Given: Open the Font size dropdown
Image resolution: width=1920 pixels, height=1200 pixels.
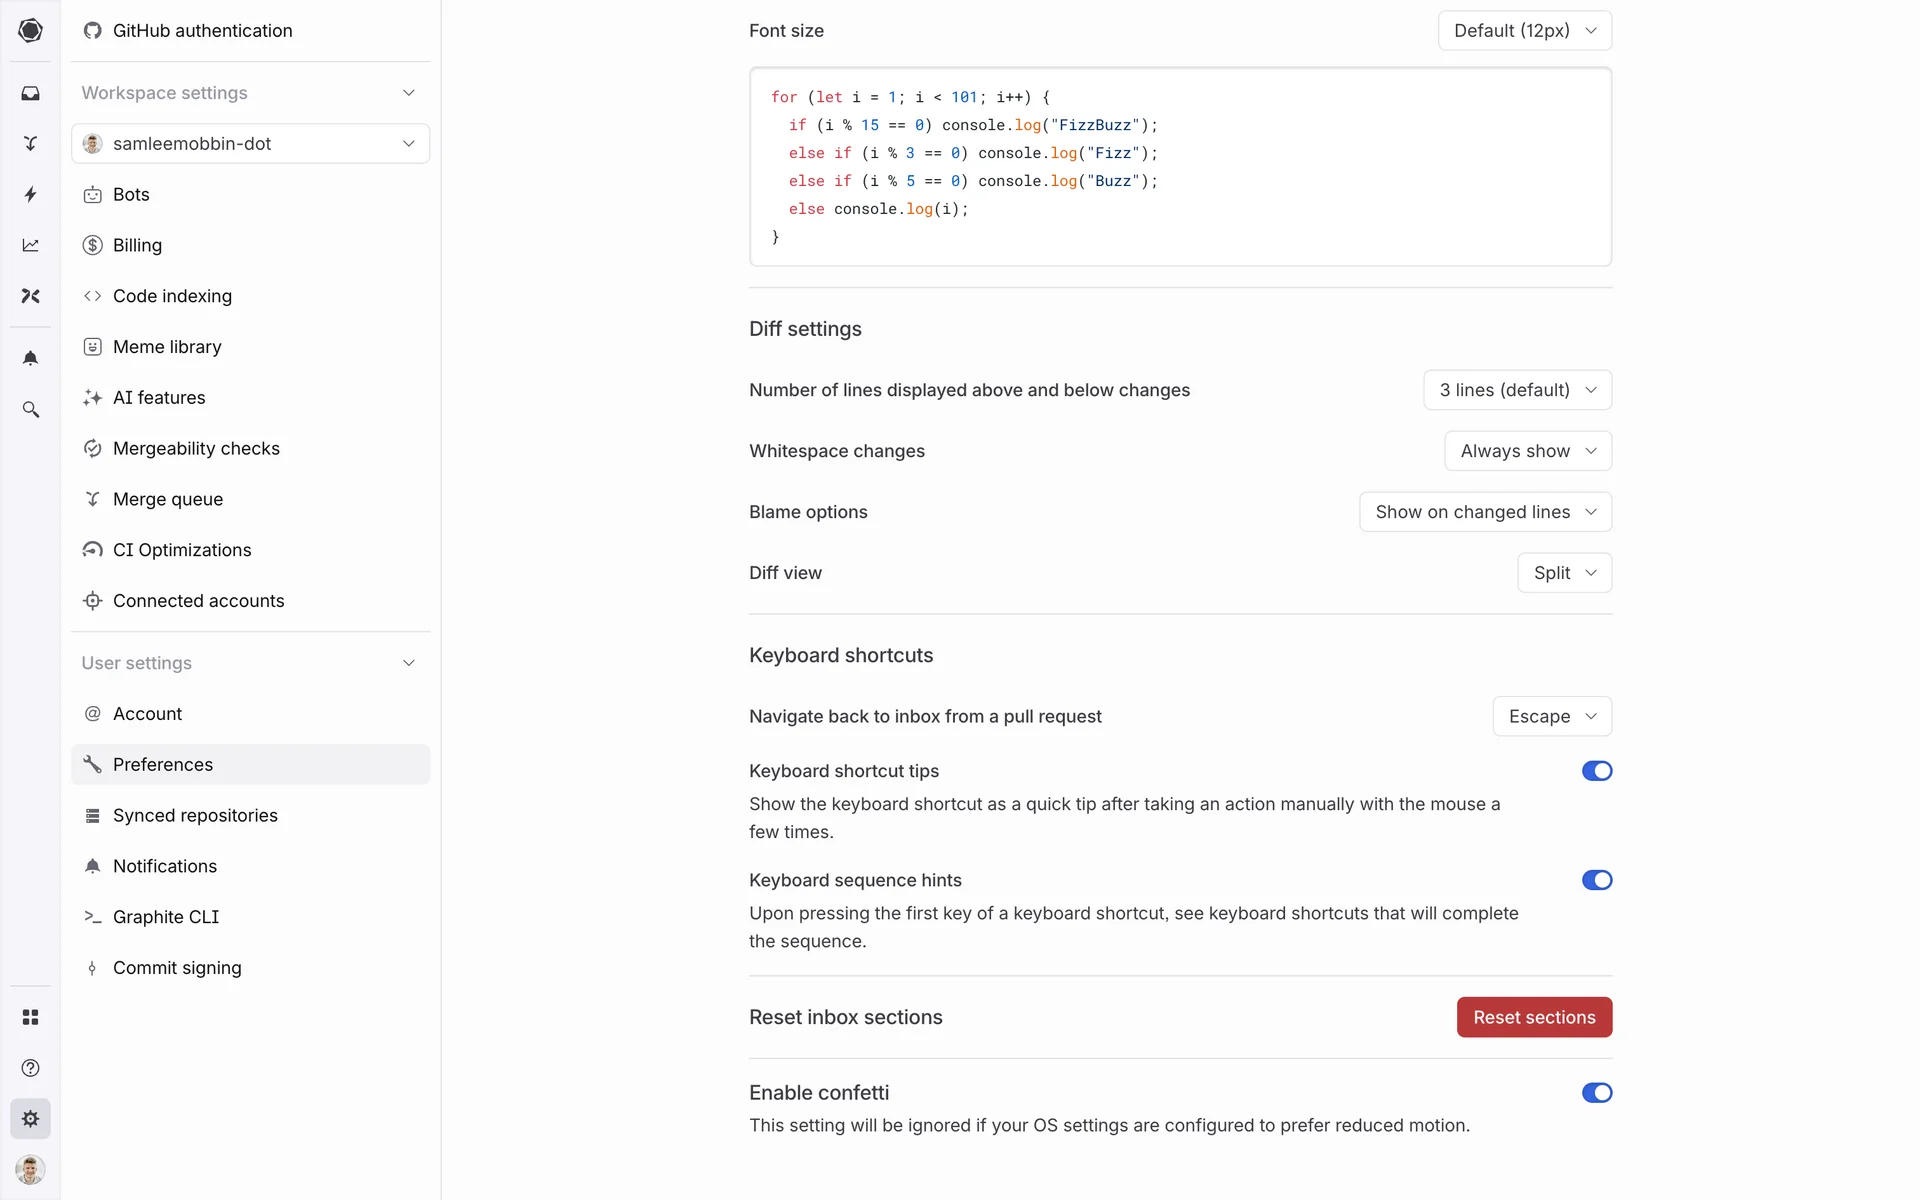Looking at the screenshot, I should click(1524, 31).
